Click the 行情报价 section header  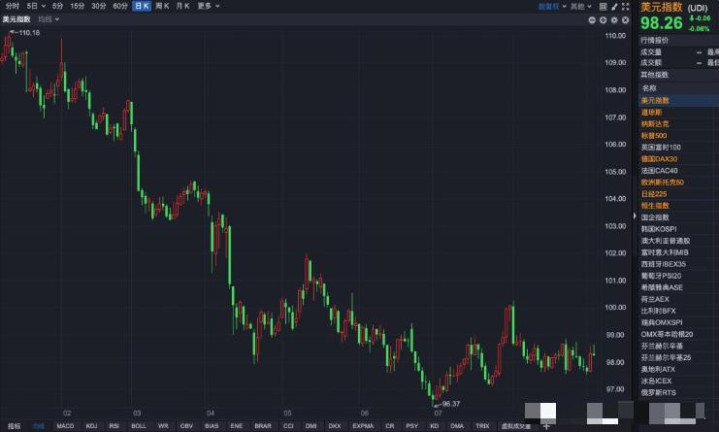(x=654, y=40)
